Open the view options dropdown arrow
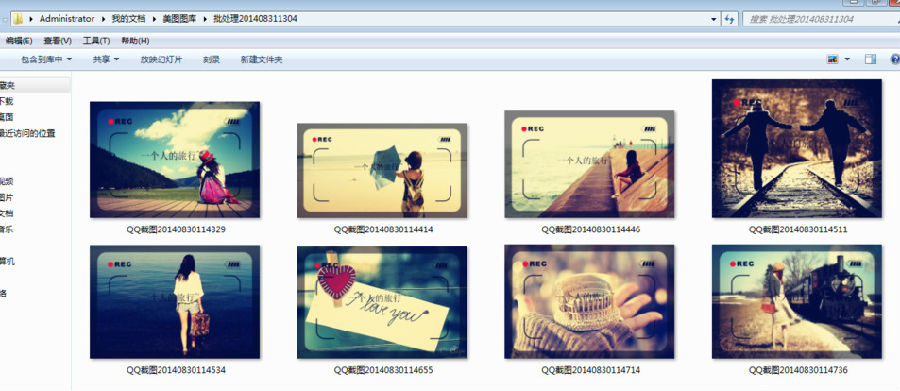Image resolution: width=900 pixels, height=391 pixels. [x=847, y=59]
